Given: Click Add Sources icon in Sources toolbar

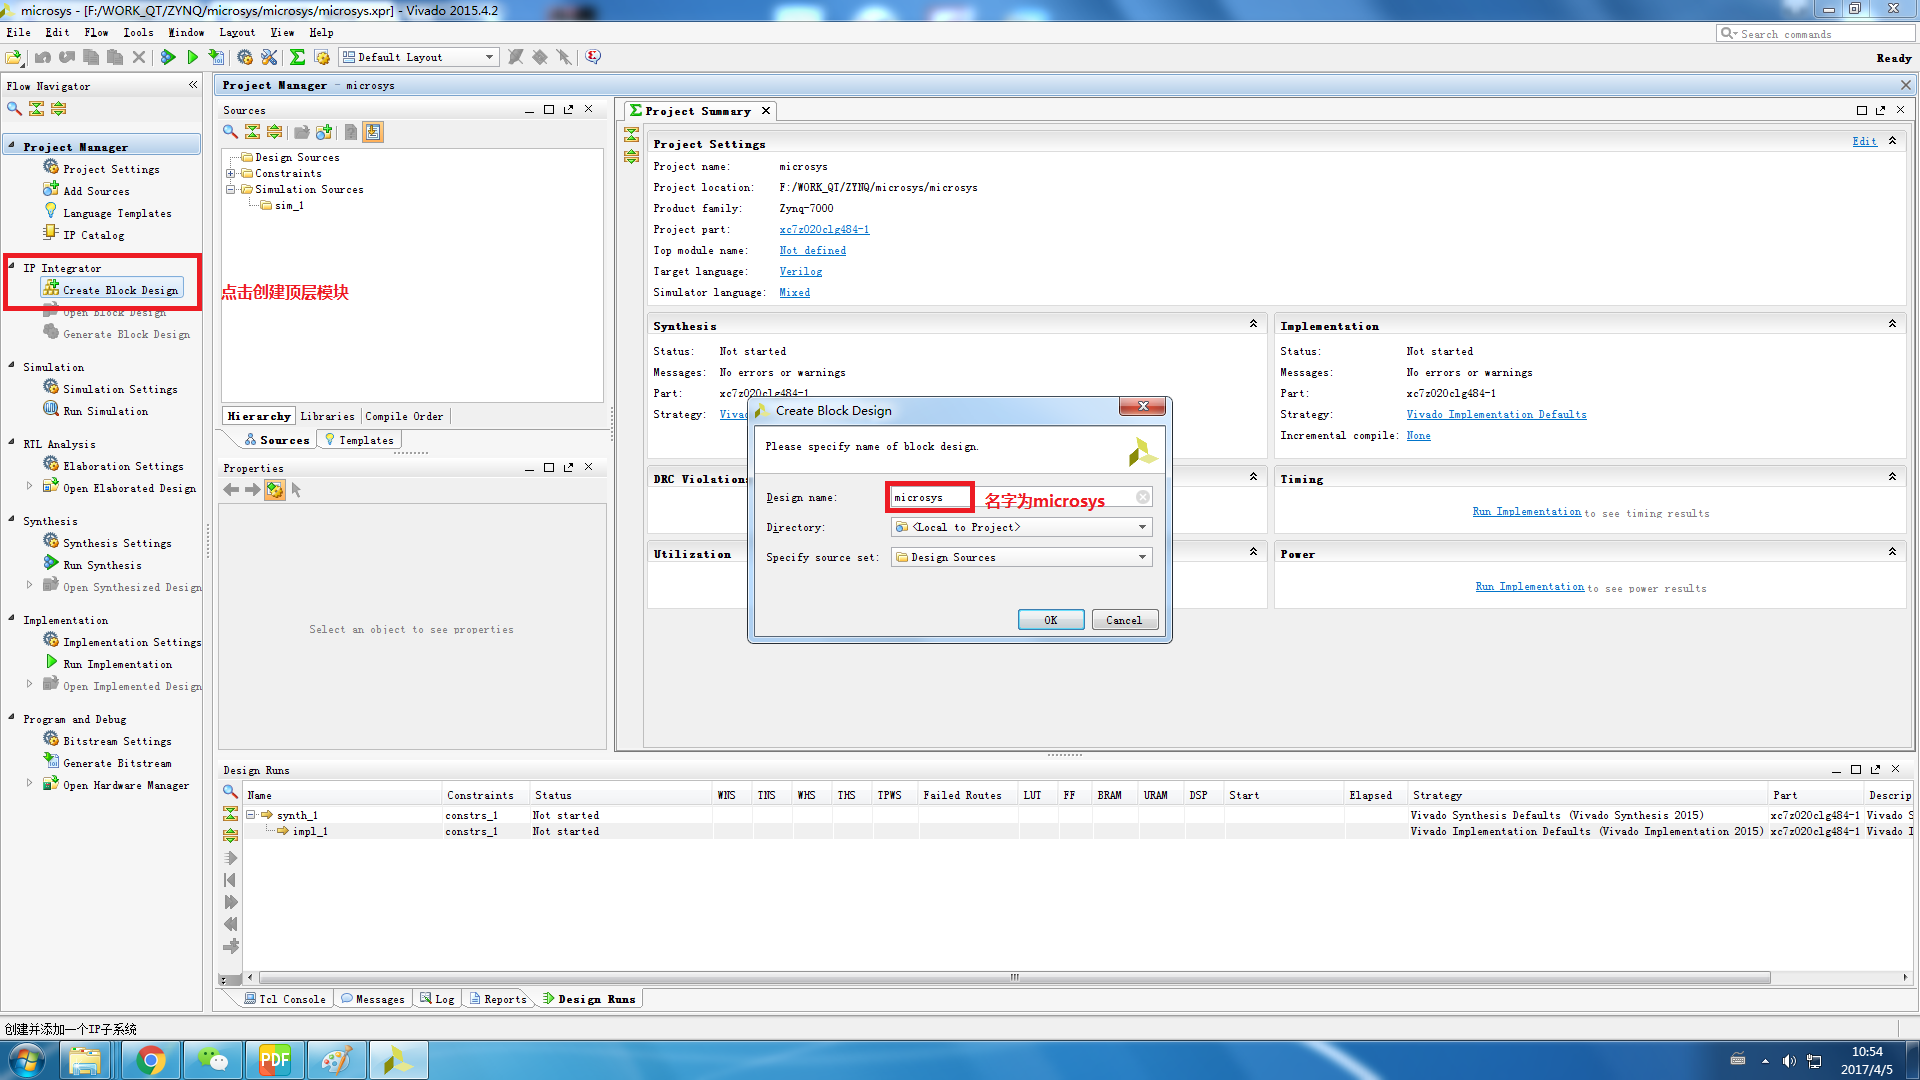Looking at the screenshot, I should [x=324, y=131].
